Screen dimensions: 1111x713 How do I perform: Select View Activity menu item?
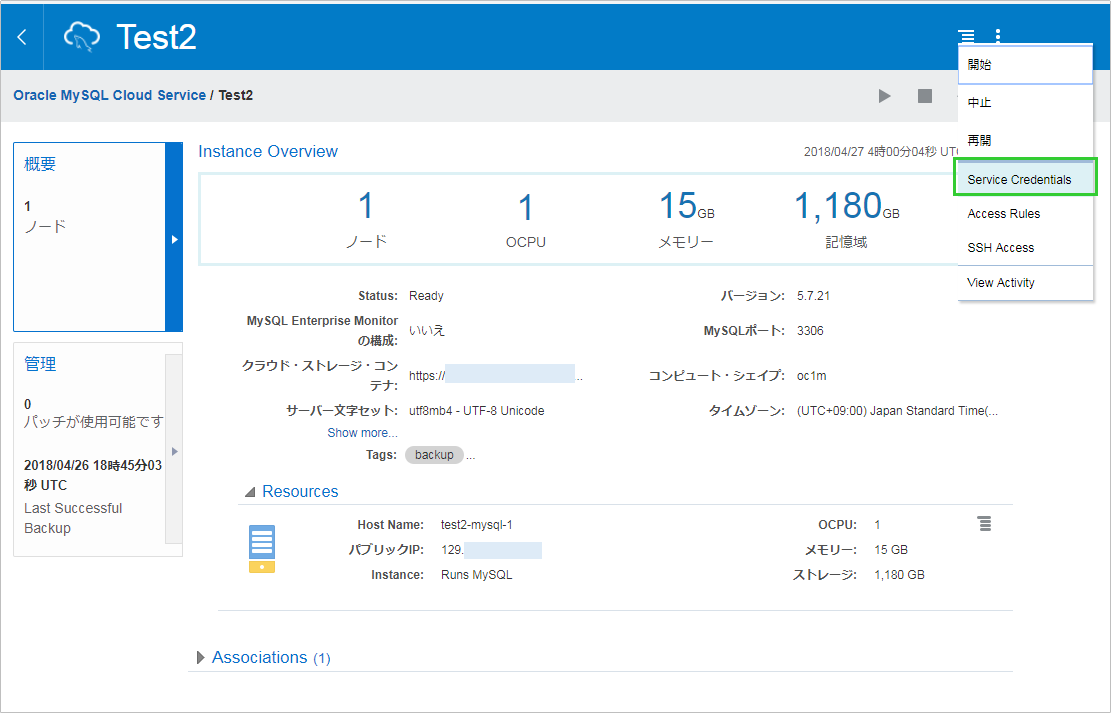coord(1025,283)
